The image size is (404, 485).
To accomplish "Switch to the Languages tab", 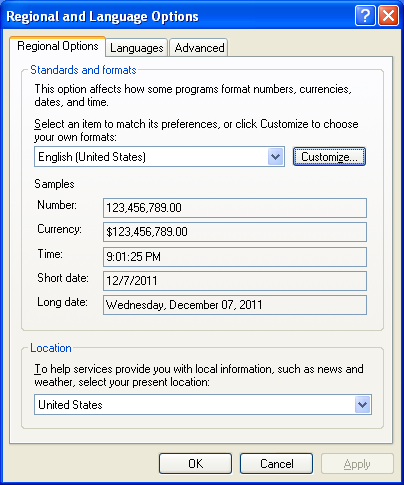I will (137, 48).
